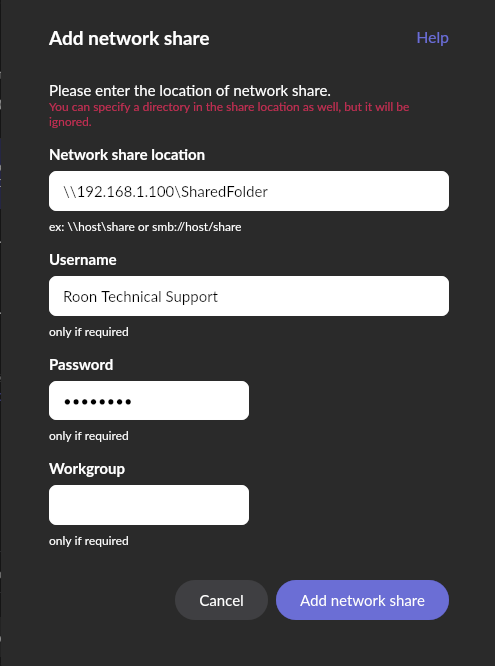
Task: Click only if required hint below Username
Action: pyautogui.click(x=88, y=332)
